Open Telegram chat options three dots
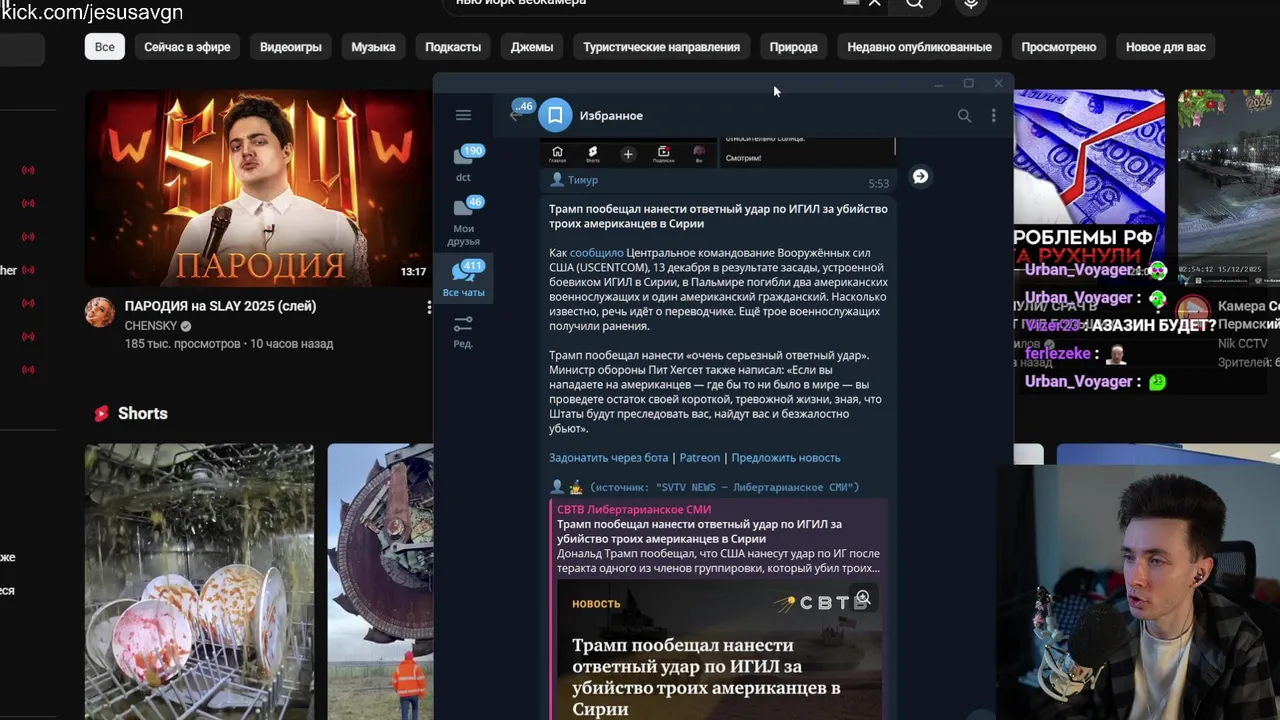Viewport: 1280px width, 720px height. click(993, 116)
